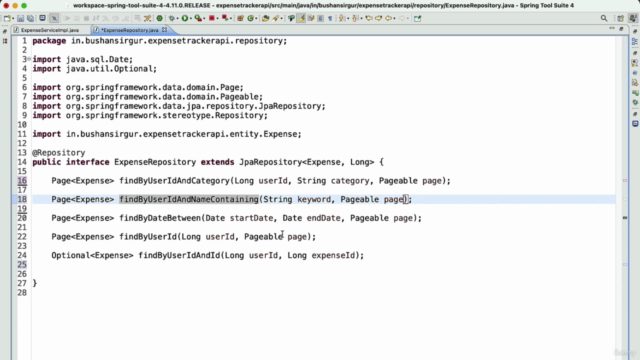Screen dimensions: 640x360
Task: Expand the Next Annotation dropdown arrow
Action: pyautogui.click(x=348, y=18)
